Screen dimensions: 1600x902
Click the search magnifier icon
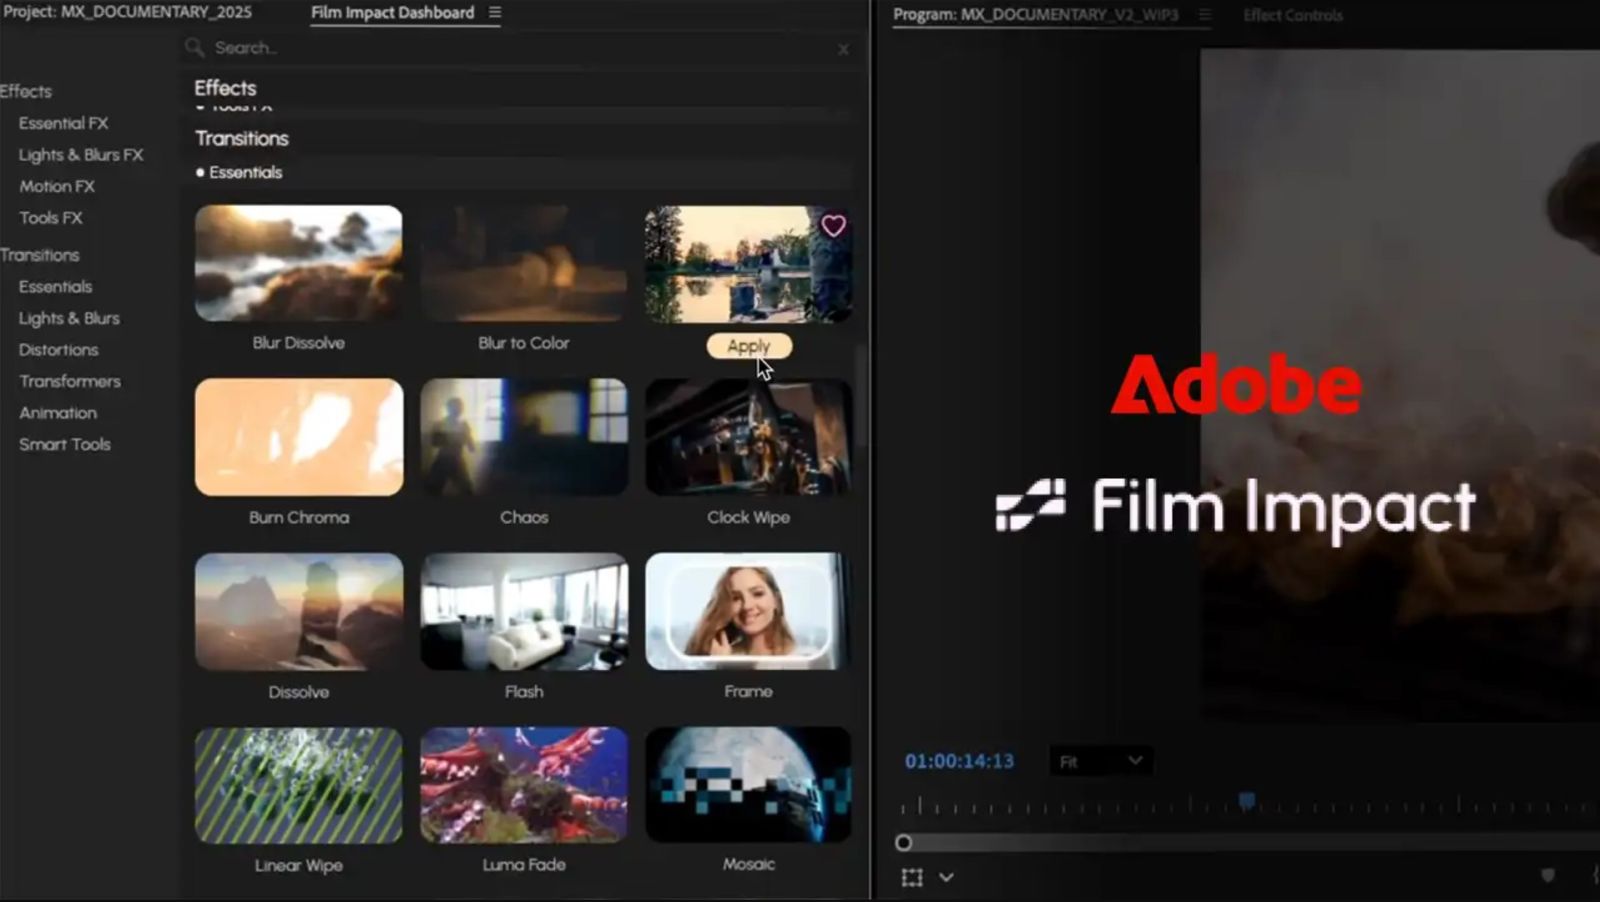pyautogui.click(x=194, y=47)
